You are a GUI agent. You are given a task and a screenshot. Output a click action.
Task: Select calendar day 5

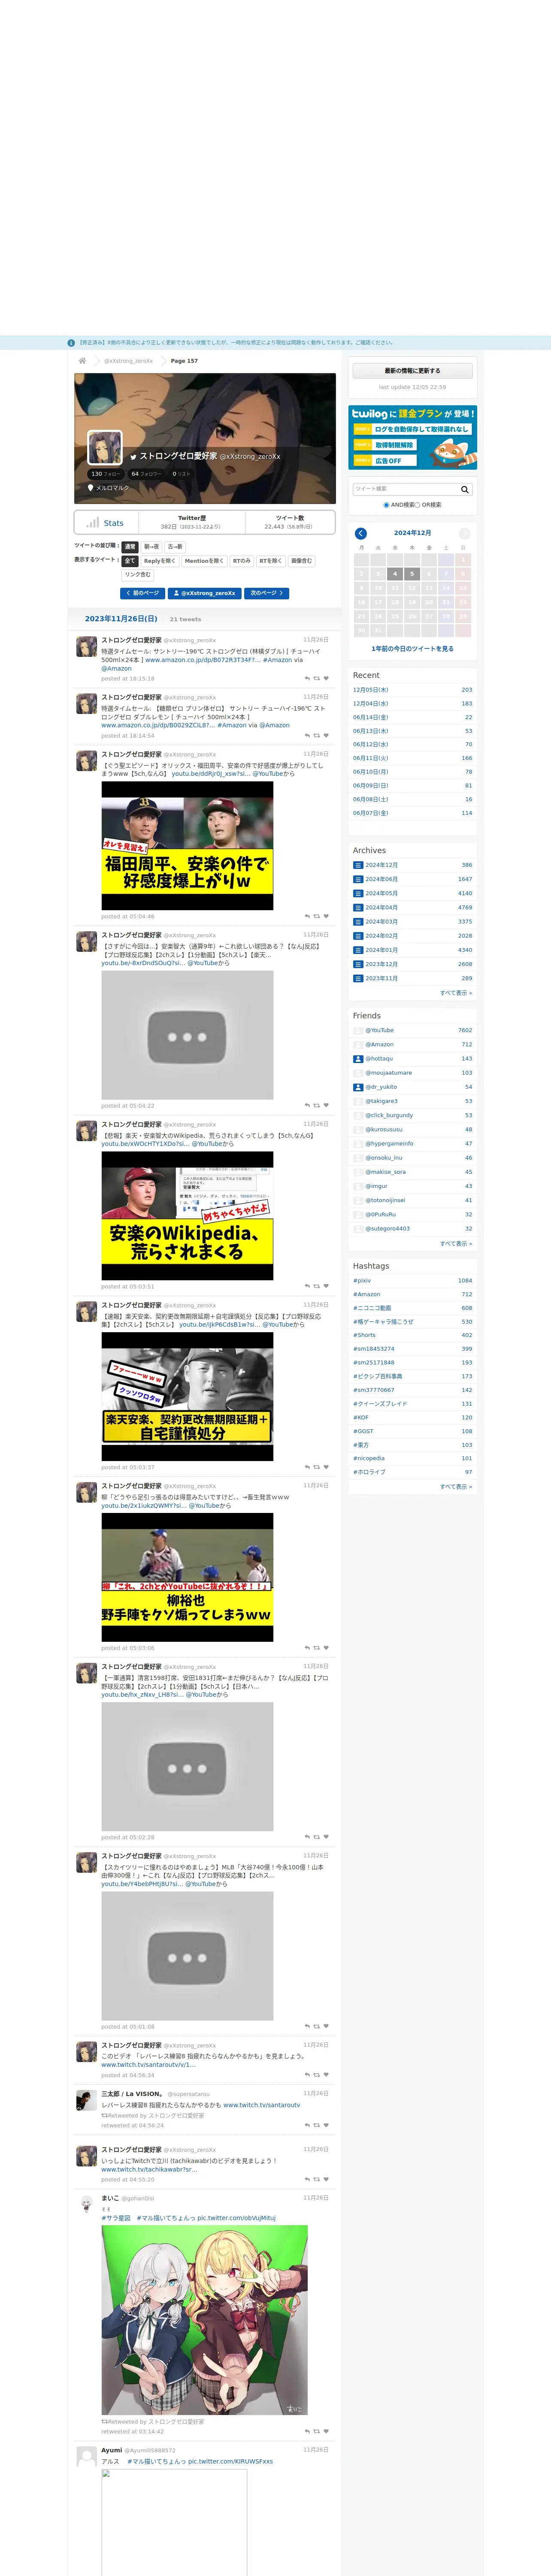tap(412, 574)
